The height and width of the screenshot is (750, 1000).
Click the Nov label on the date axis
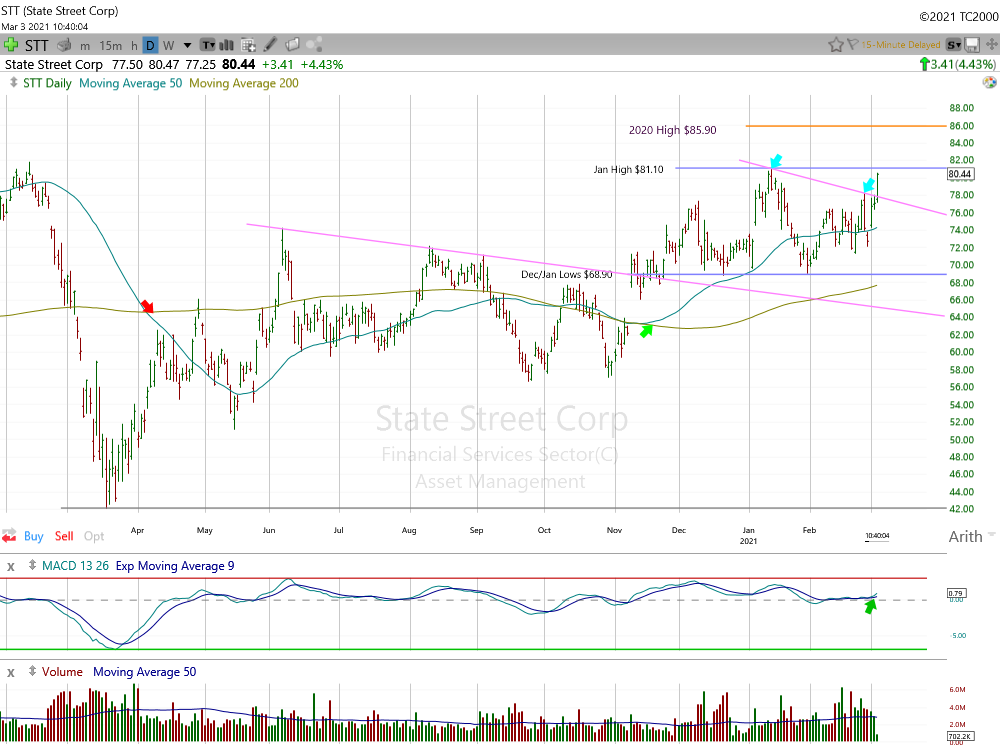(614, 530)
